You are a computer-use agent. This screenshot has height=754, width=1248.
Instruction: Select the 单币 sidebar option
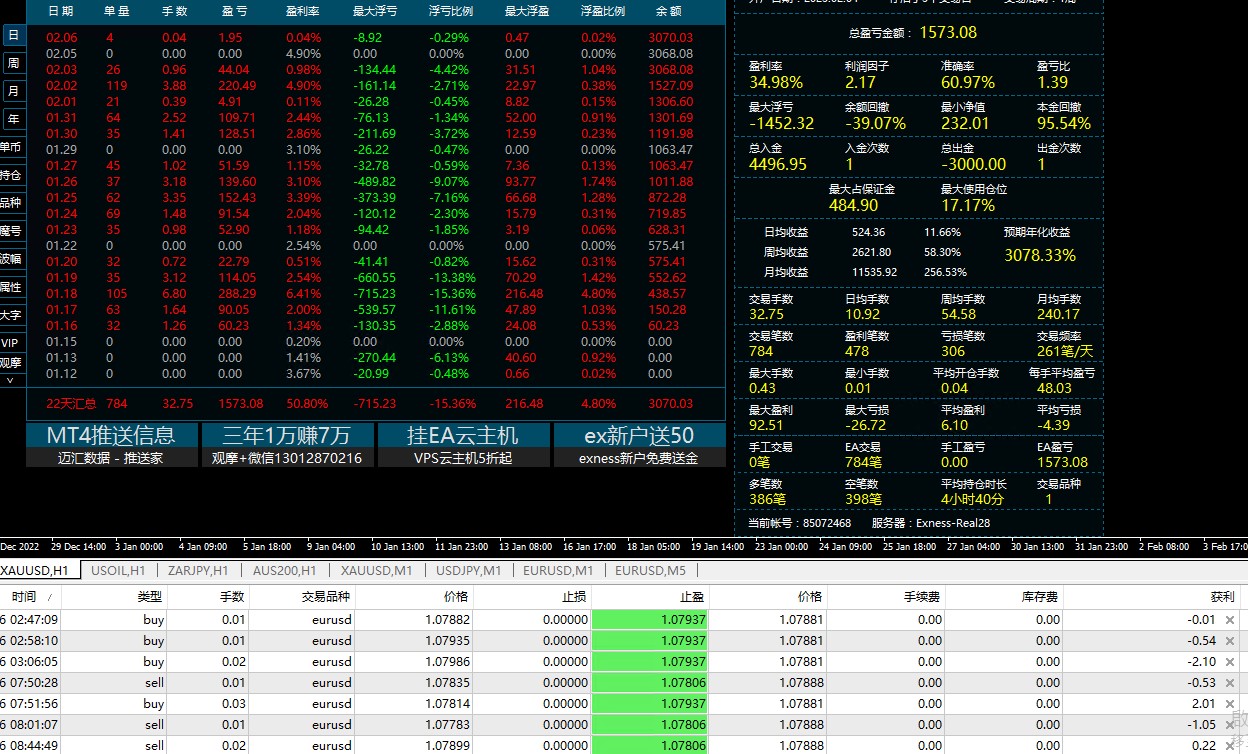[x=11, y=147]
